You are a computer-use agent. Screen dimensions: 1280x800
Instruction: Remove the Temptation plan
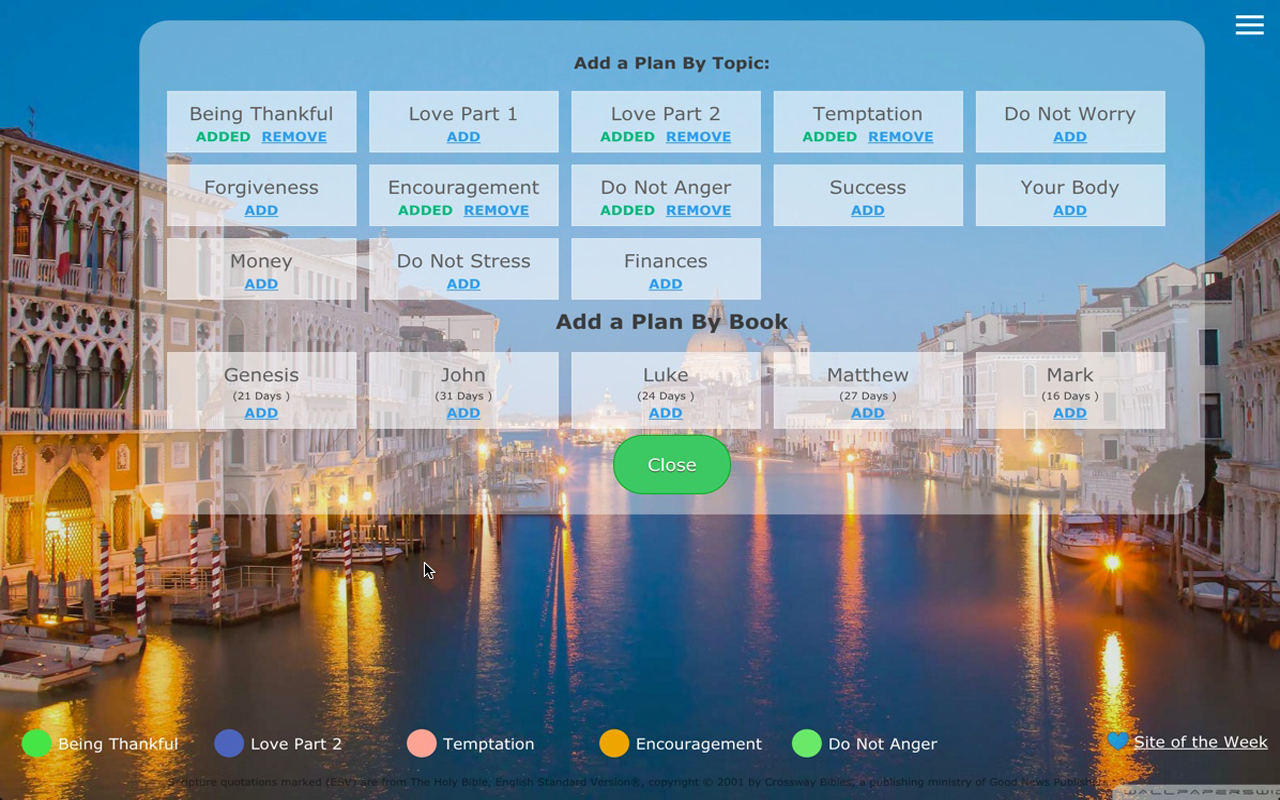(900, 137)
